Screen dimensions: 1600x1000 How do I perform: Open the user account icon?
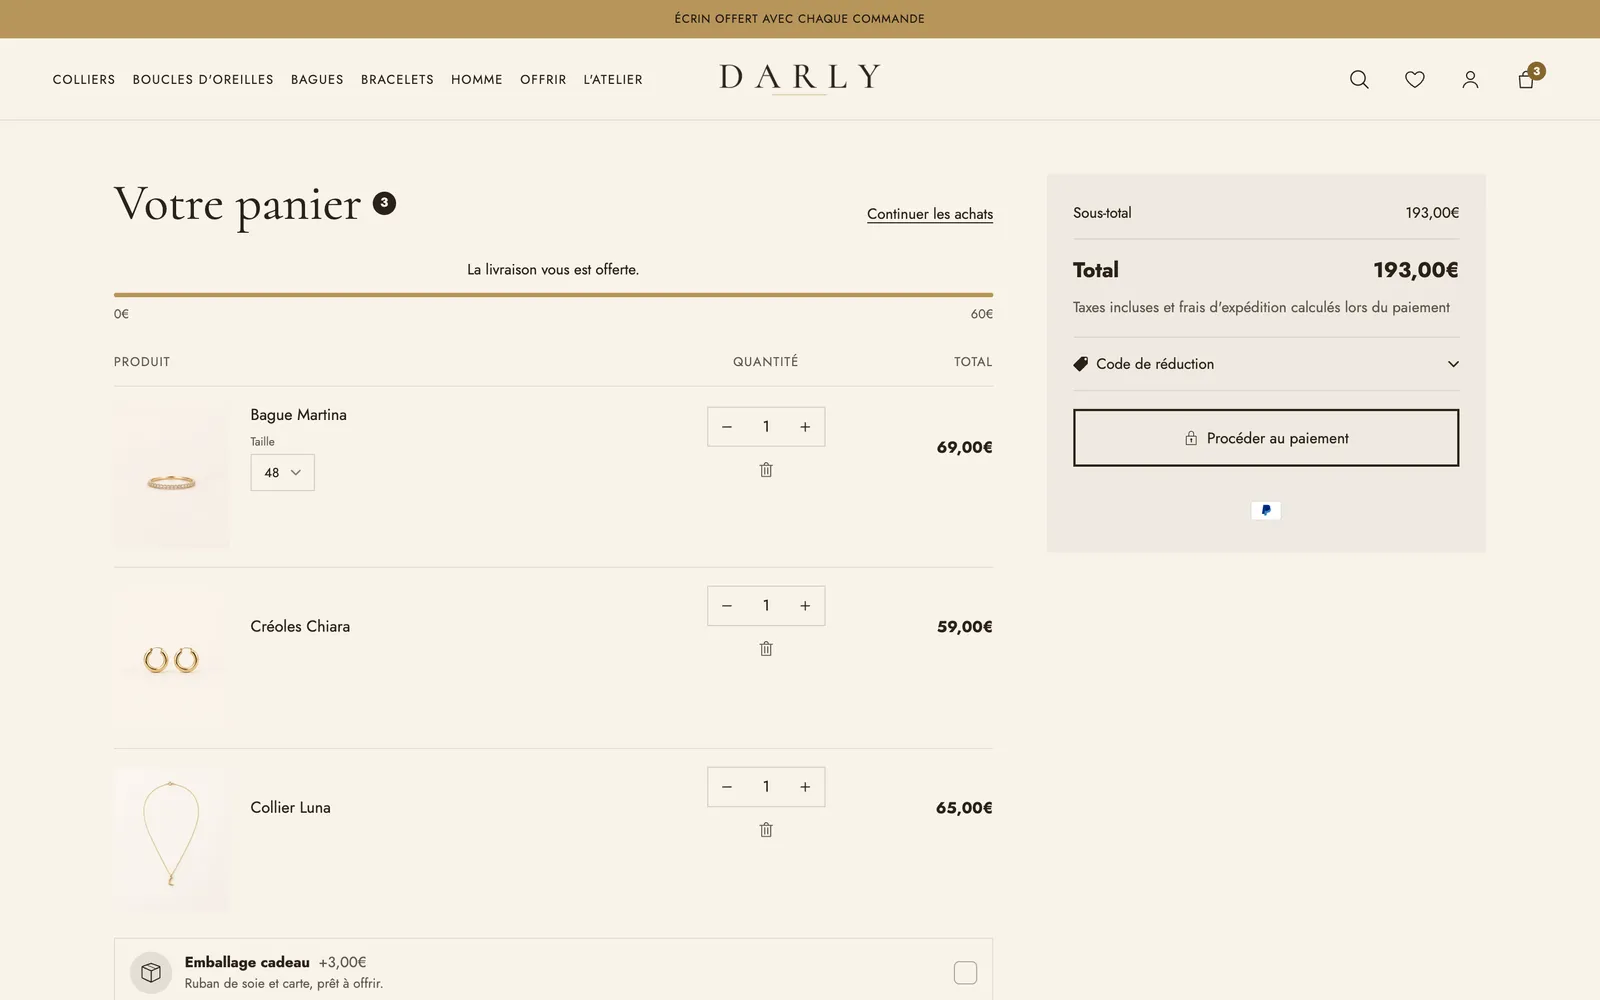point(1470,79)
